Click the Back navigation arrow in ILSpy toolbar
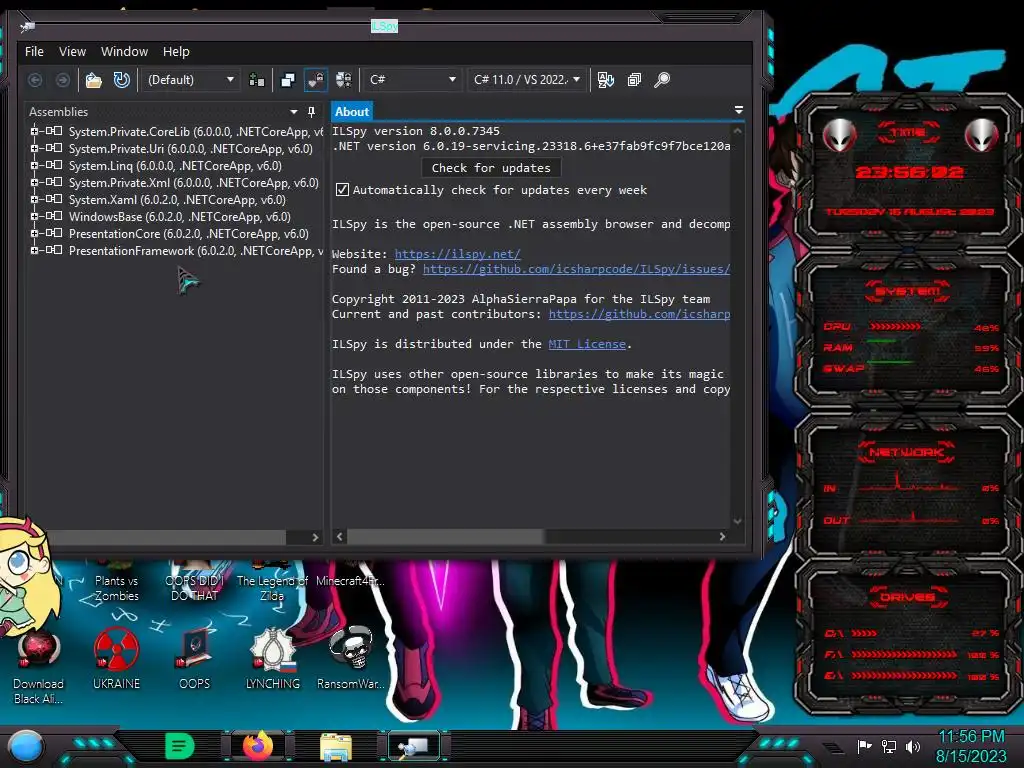Screen dimensions: 1024x768 click(x=35, y=80)
